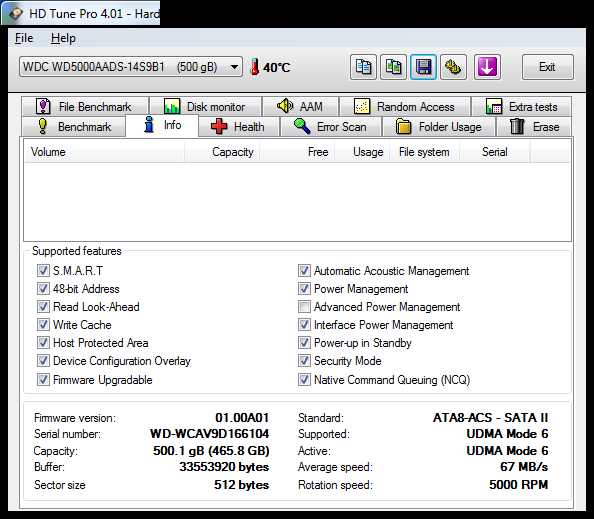Click the Benchmark light bulb icon
594x519 pixels.
coord(43,126)
